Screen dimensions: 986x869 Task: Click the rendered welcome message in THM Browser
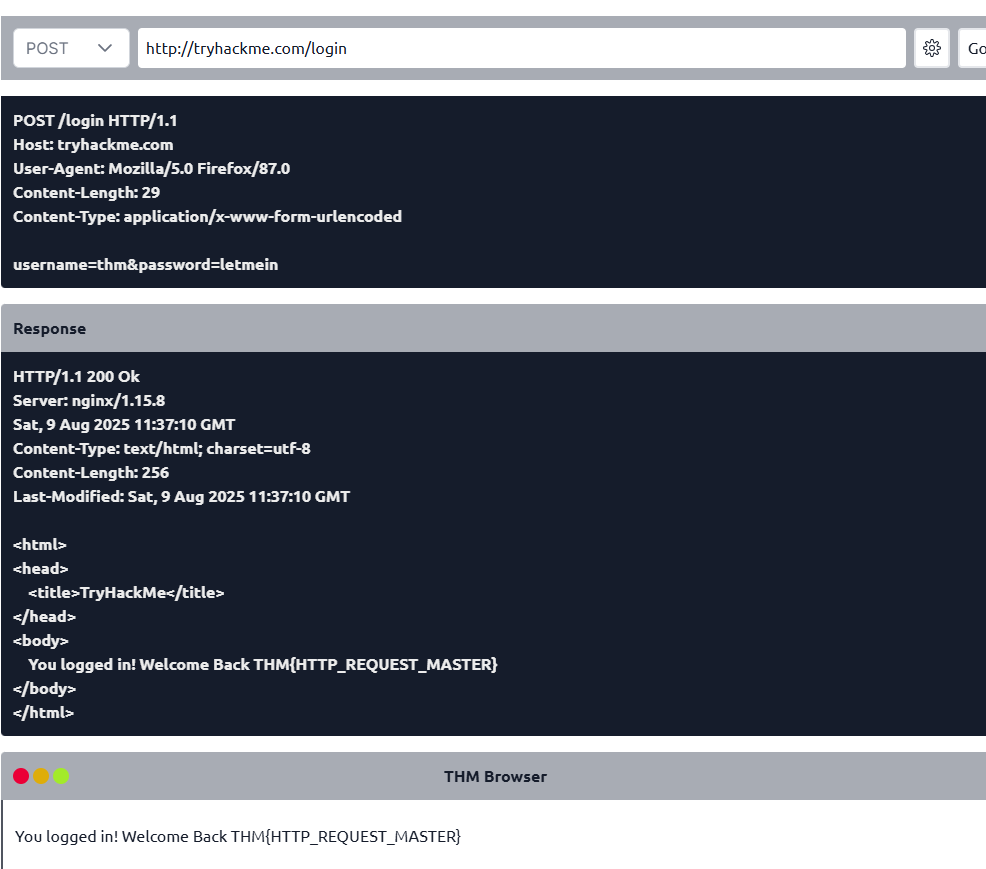[238, 836]
